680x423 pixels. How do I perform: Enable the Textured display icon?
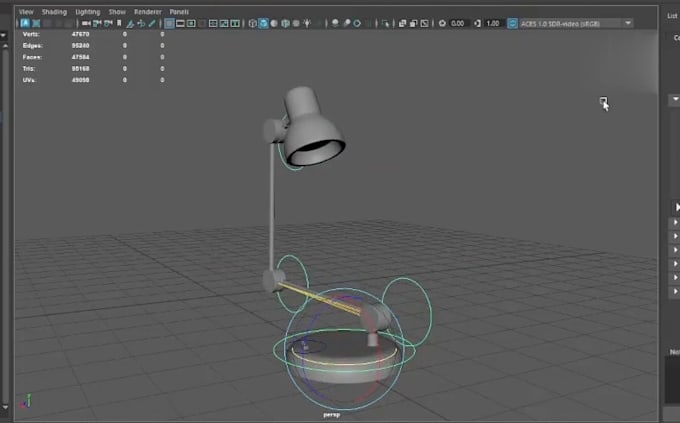pyautogui.click(x=296, y=23)
